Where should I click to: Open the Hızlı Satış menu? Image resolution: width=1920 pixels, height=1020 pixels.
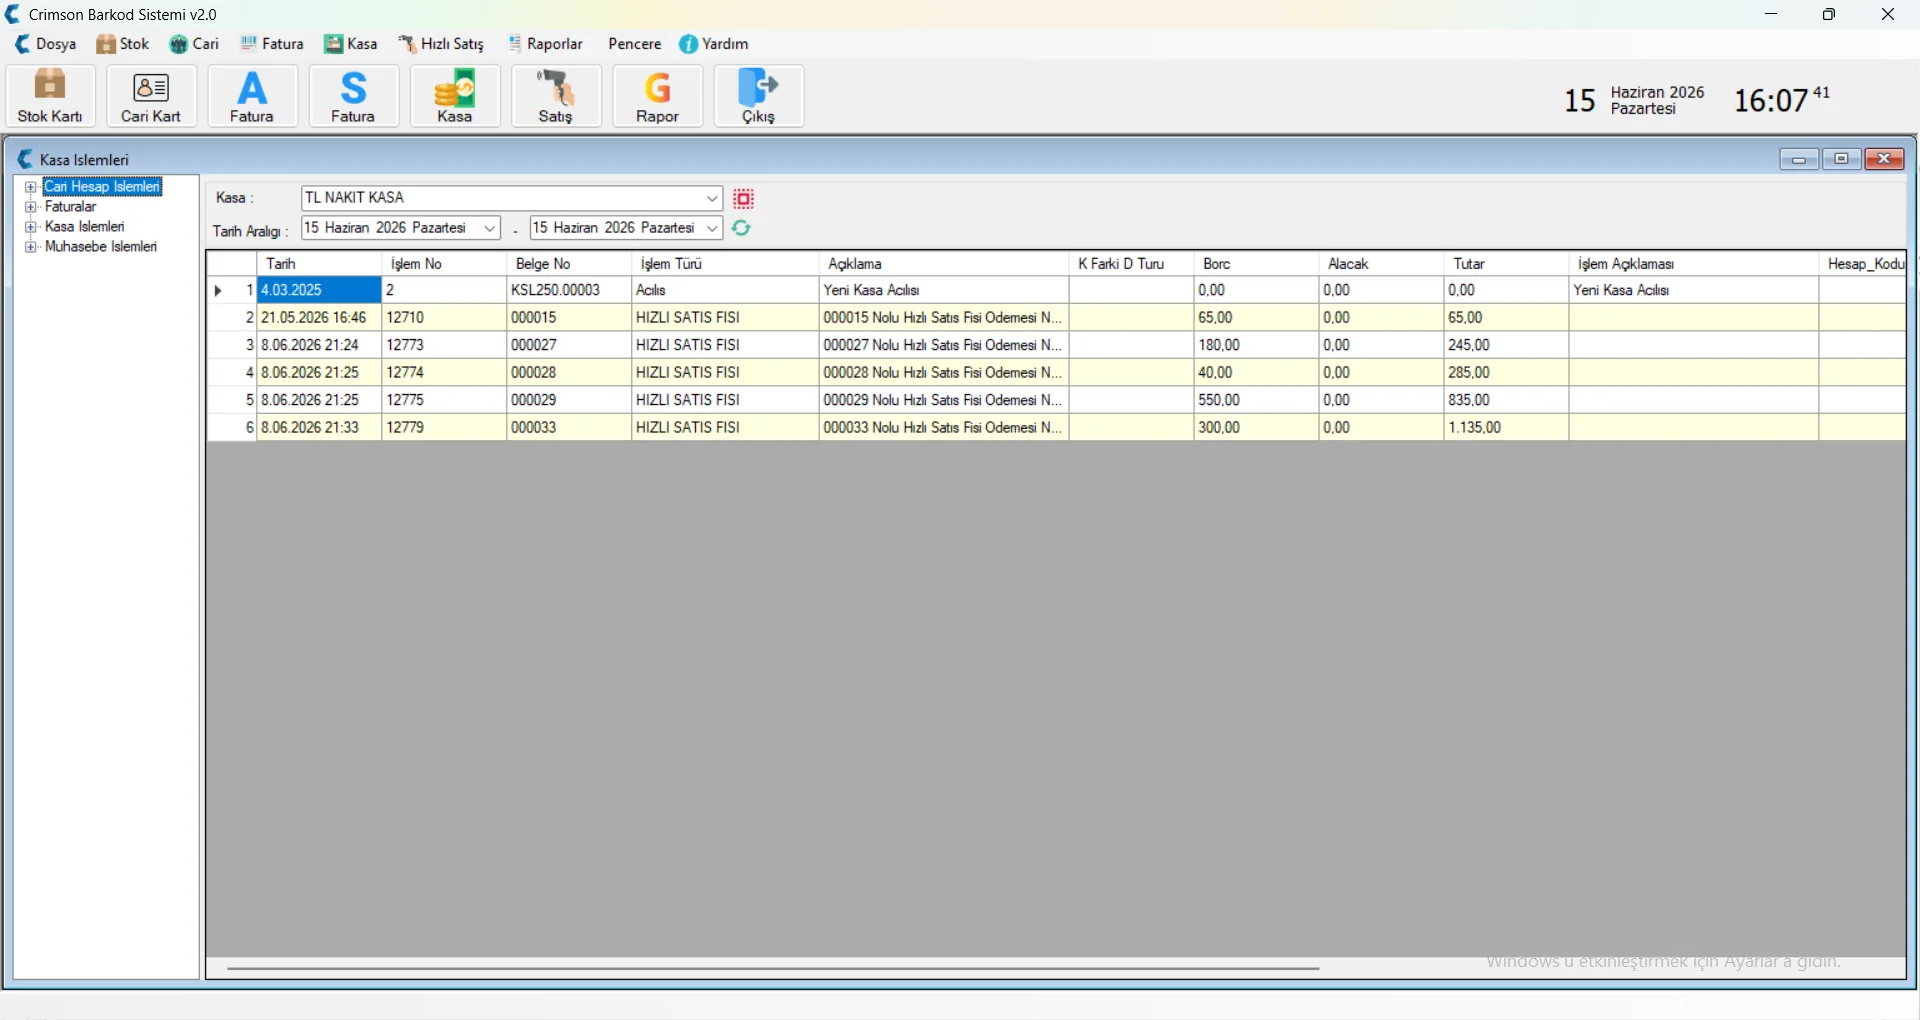pos(441,44)
